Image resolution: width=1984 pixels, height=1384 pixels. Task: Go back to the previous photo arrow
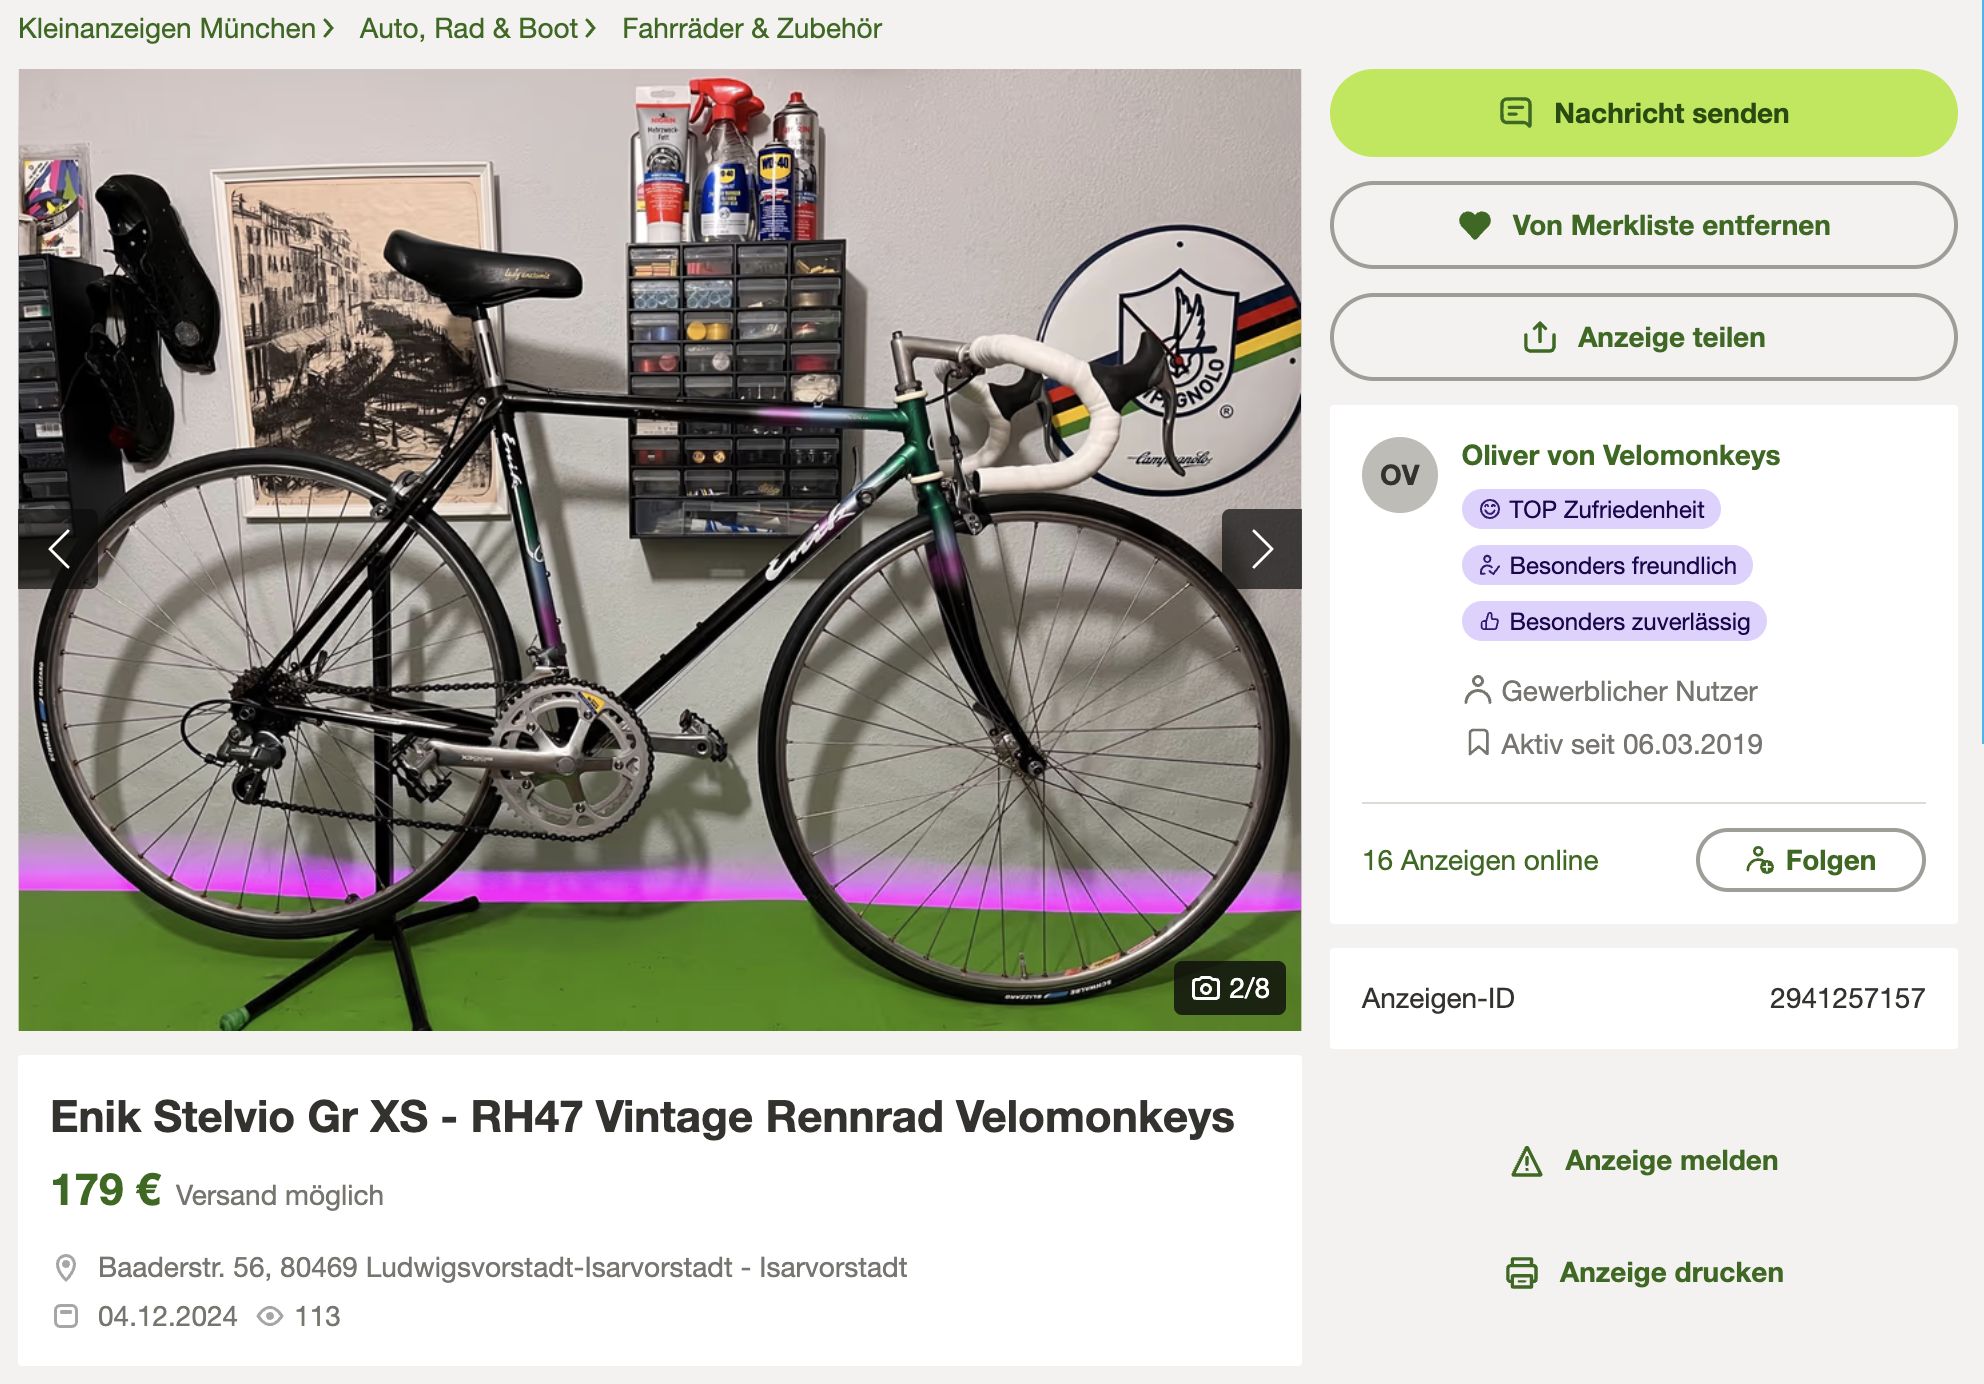(x=58, y=548)
